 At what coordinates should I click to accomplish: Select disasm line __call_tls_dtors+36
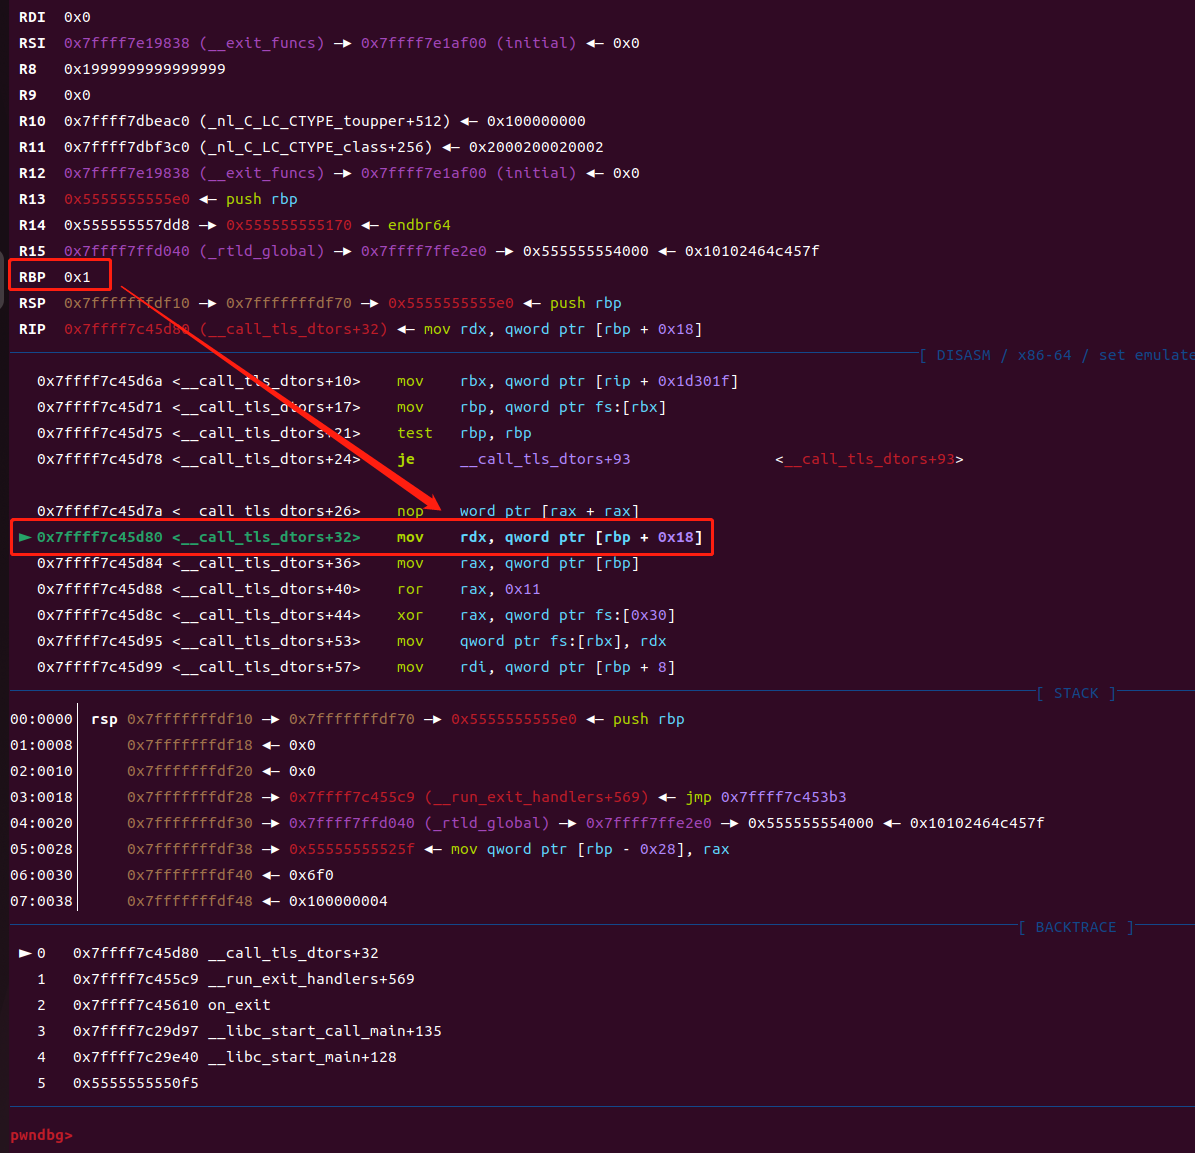338,563
